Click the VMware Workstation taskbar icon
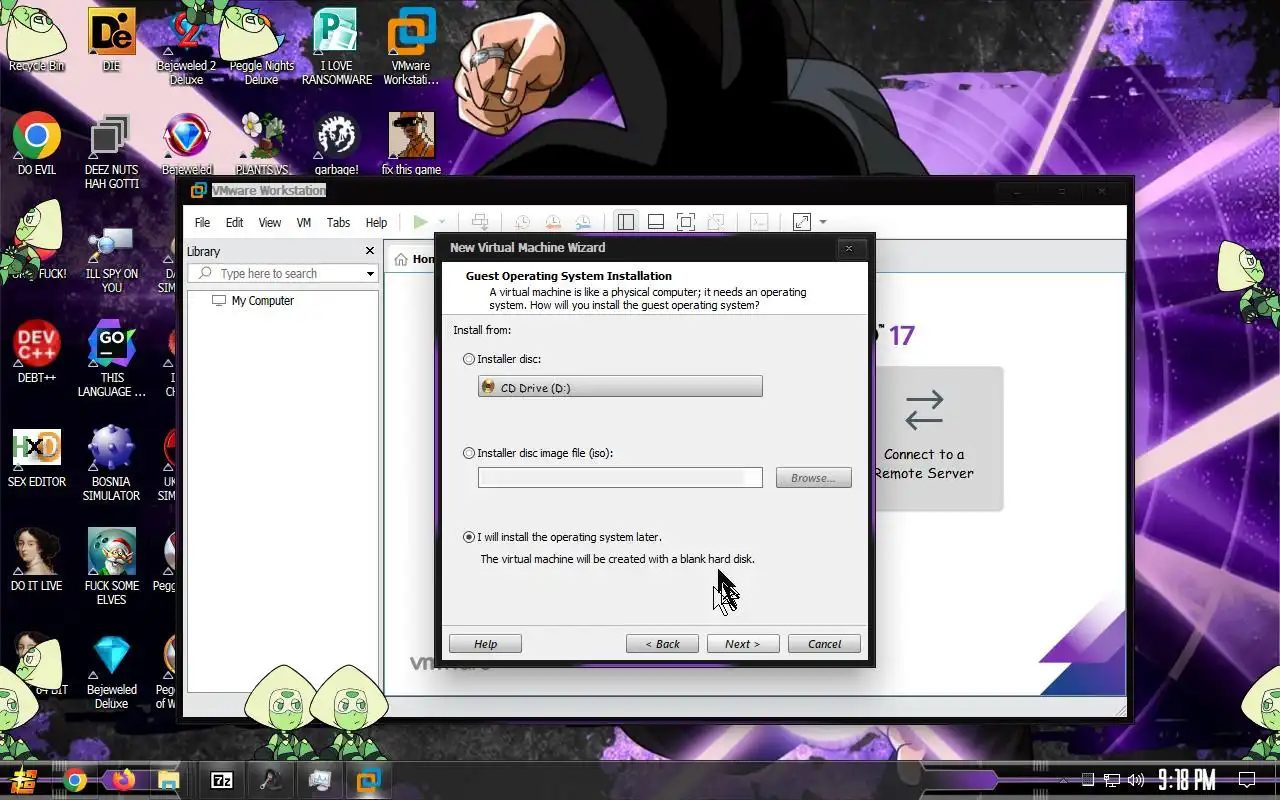 point(368,780)
